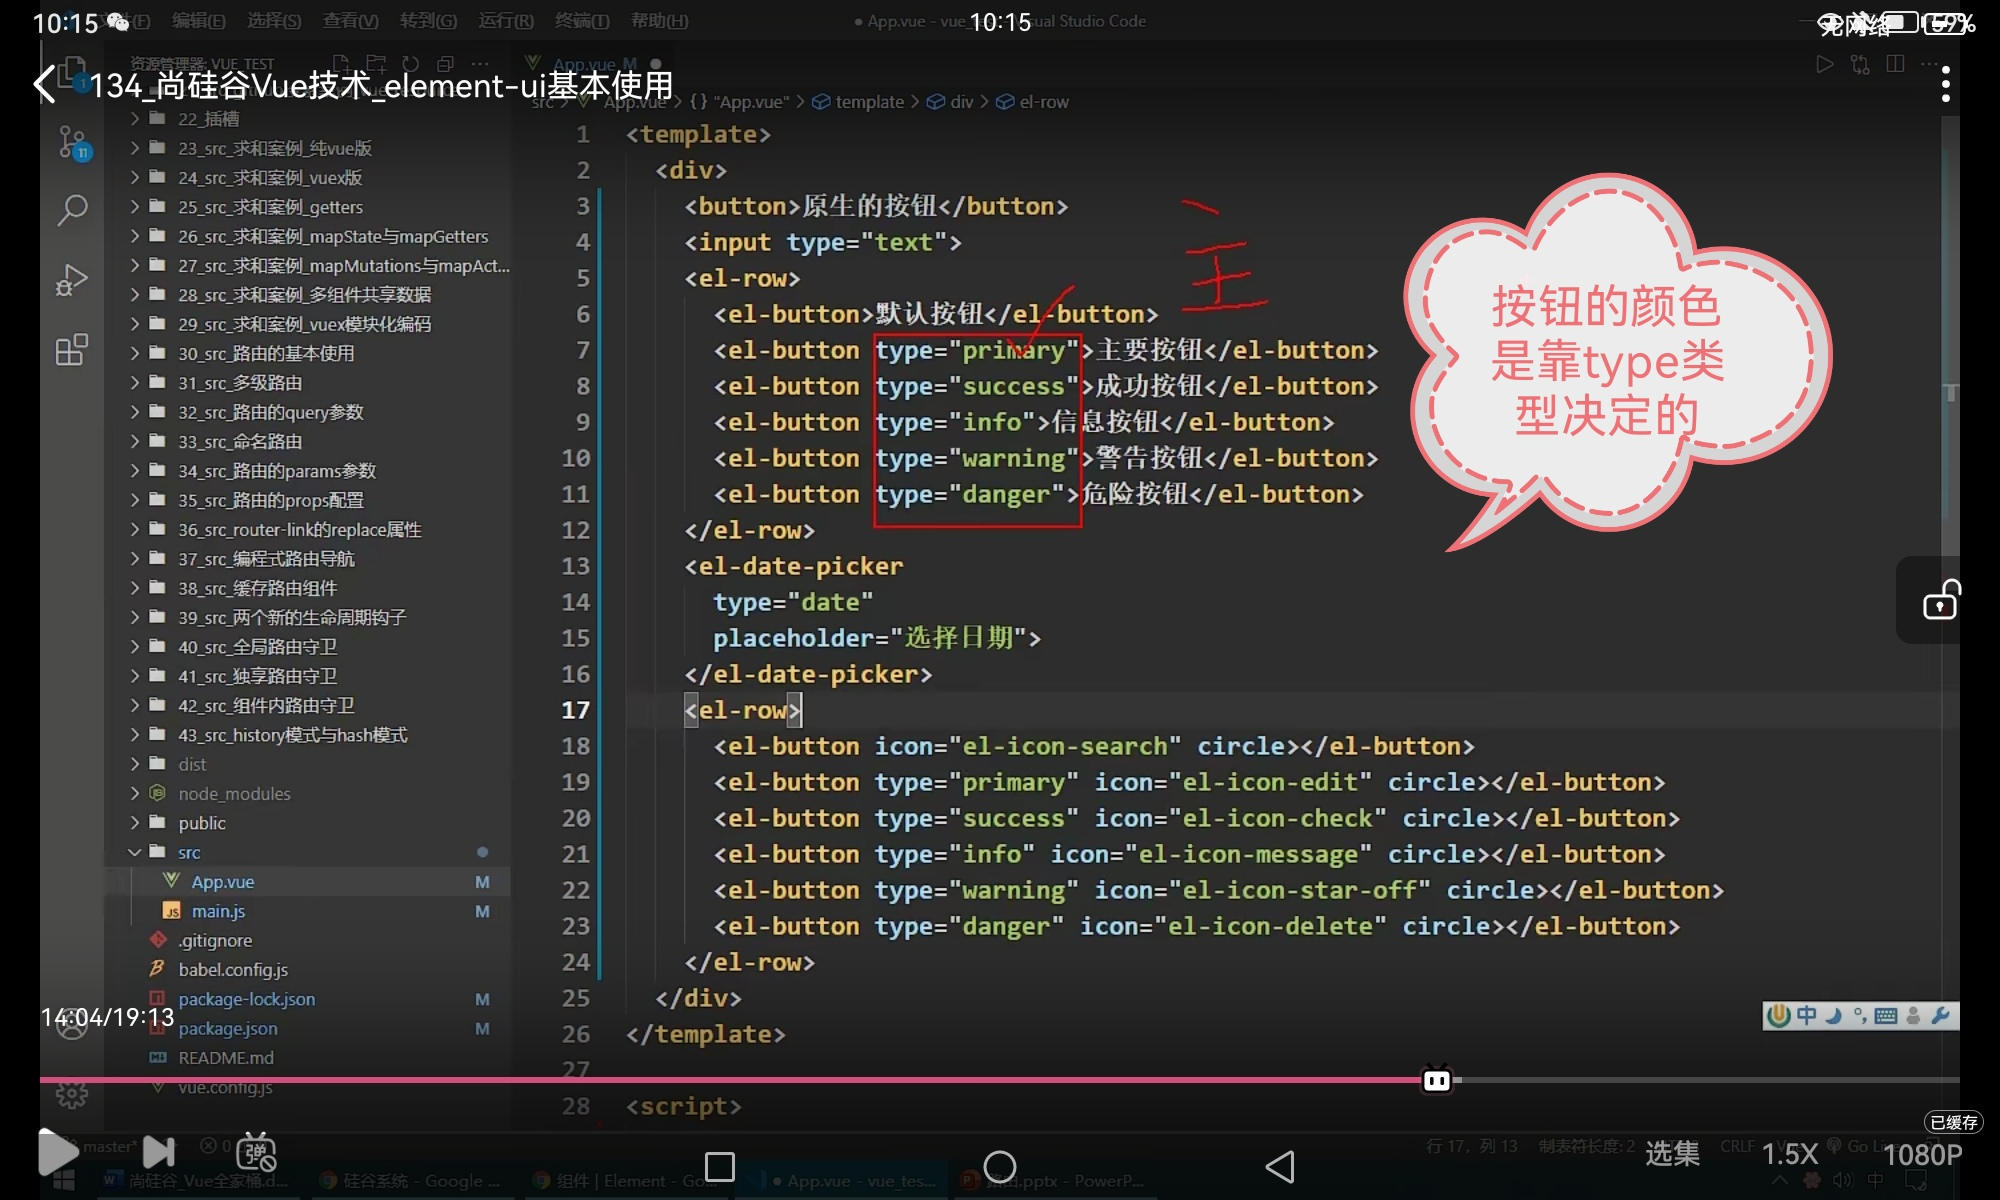Open the playback speed 1.5X selector
Image resolution: width=2000 pixels, height=1200 pixels.
(1789, 1154)
